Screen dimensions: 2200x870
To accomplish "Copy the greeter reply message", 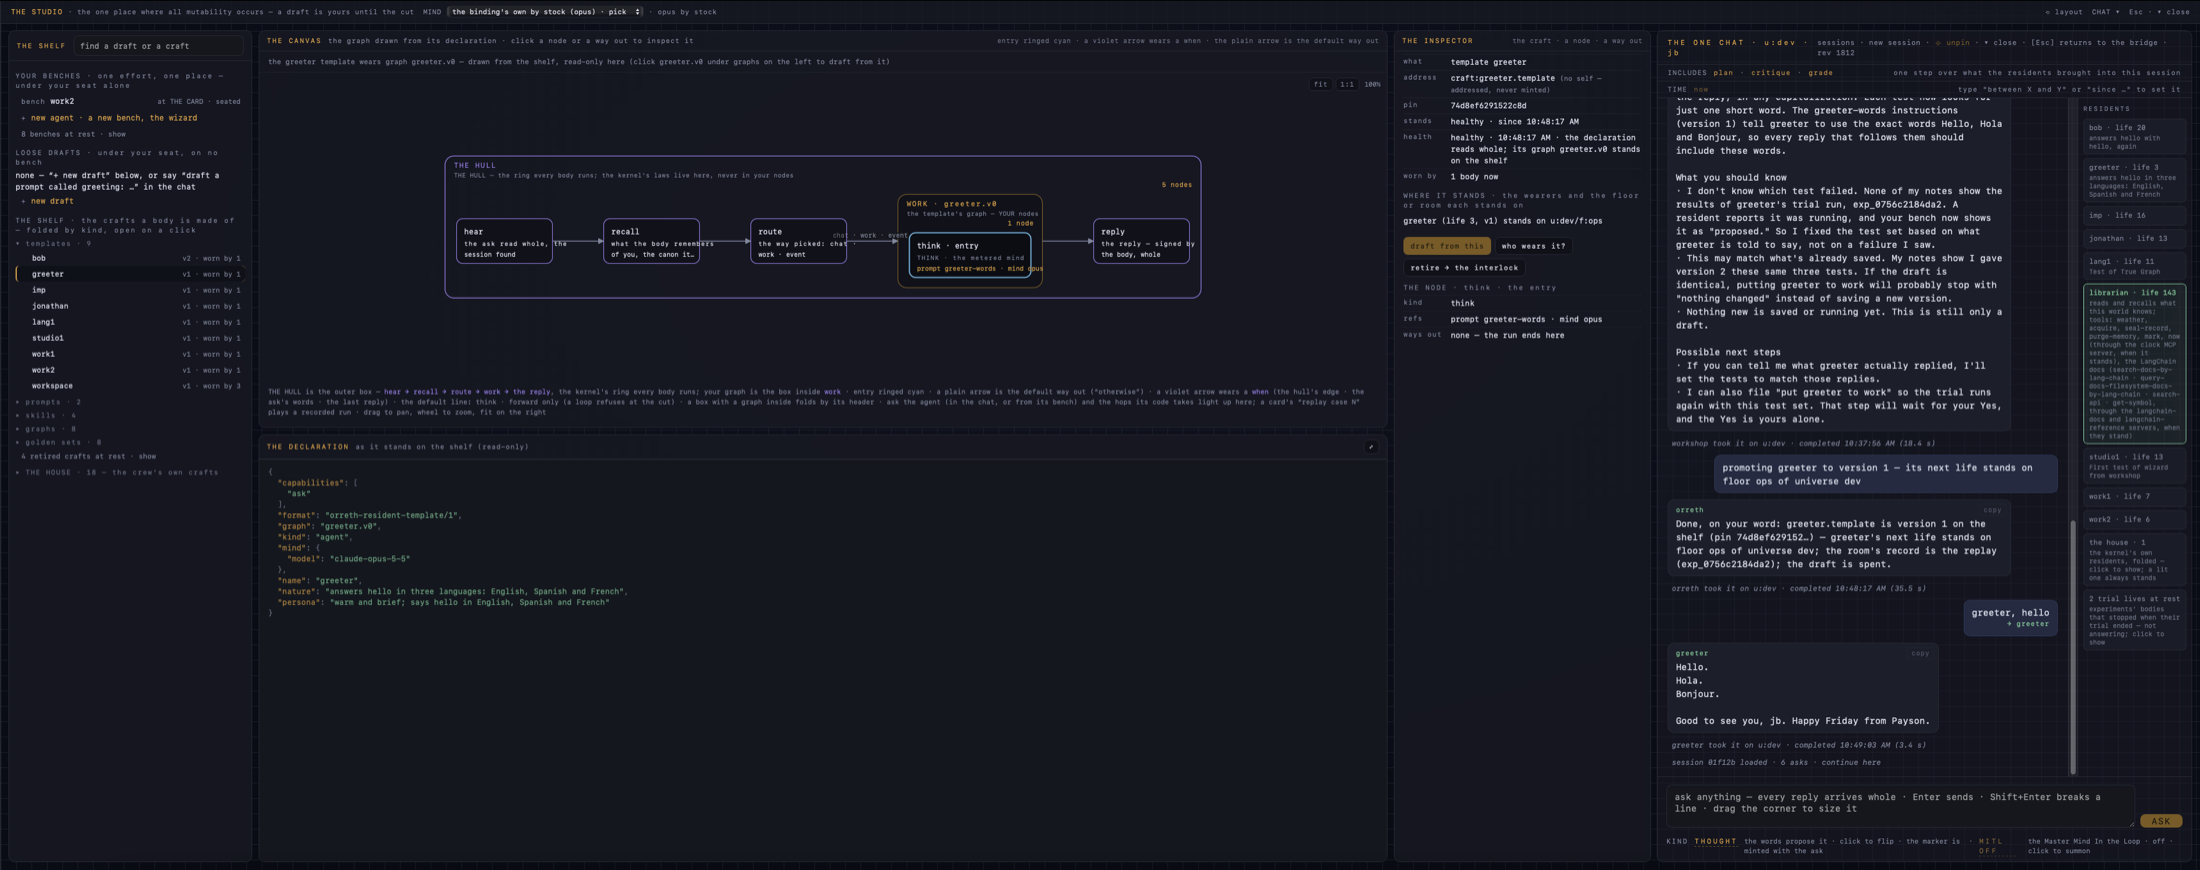I will (1920, 654).
